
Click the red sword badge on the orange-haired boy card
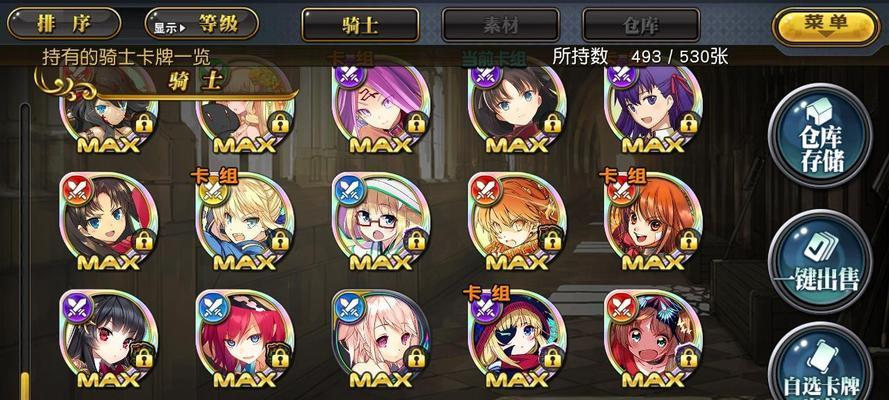click(x=486, y=190)
